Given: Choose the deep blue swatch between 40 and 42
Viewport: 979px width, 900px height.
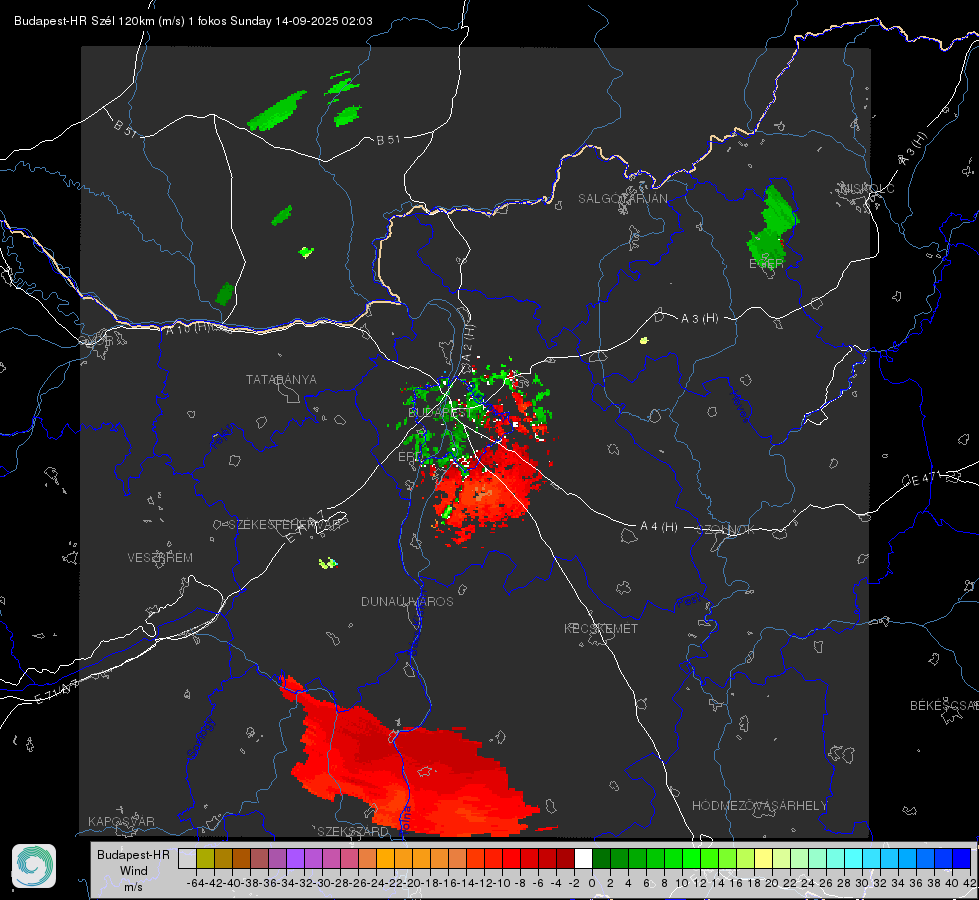Looking at the screenshot, I should point(962,858).
